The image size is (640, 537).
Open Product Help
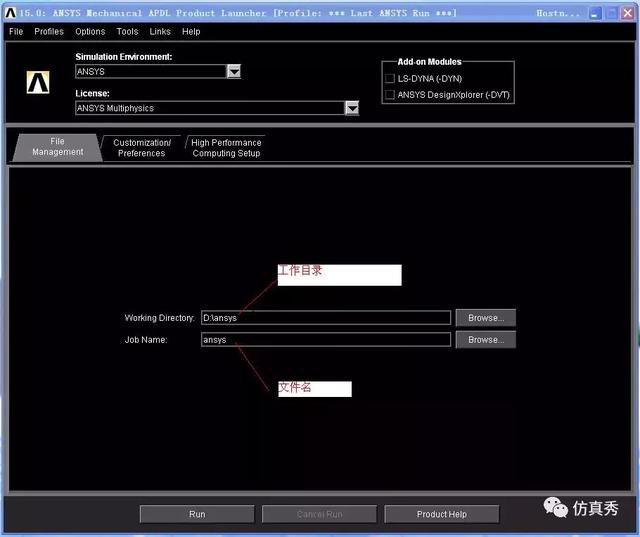point(442,514)
